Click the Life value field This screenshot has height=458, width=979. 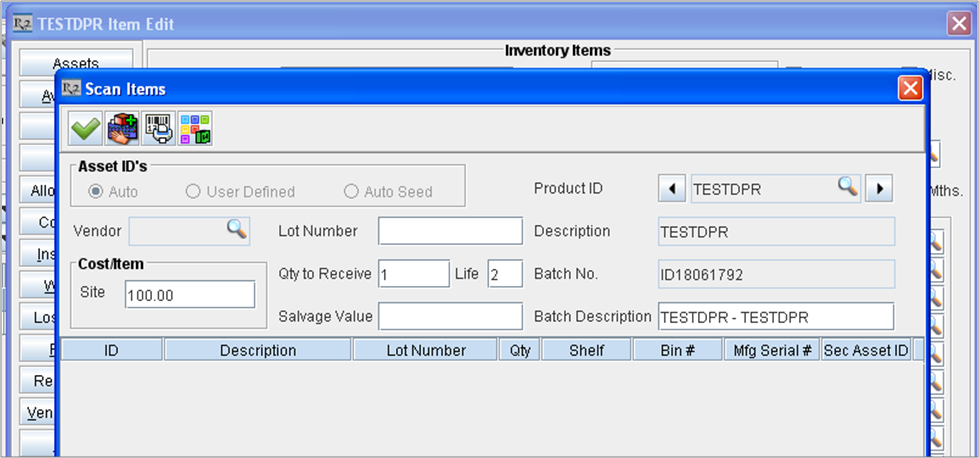point(505,274)
